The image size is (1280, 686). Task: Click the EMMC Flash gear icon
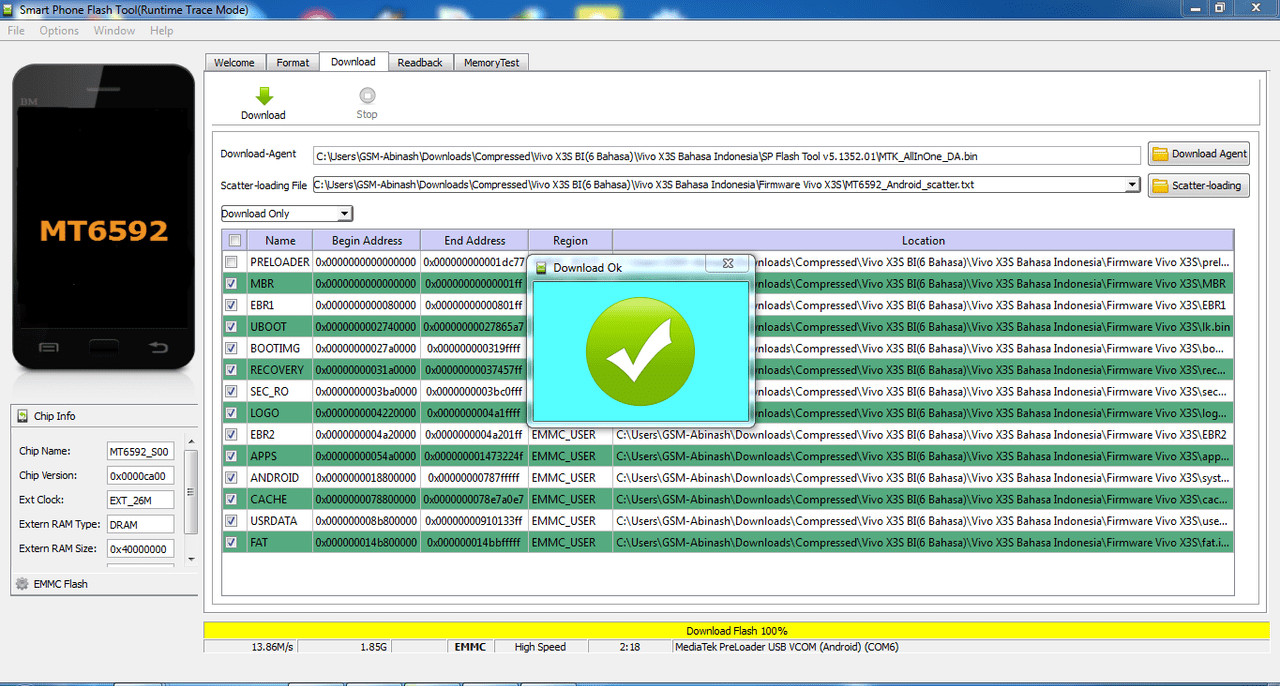(22, 584)
